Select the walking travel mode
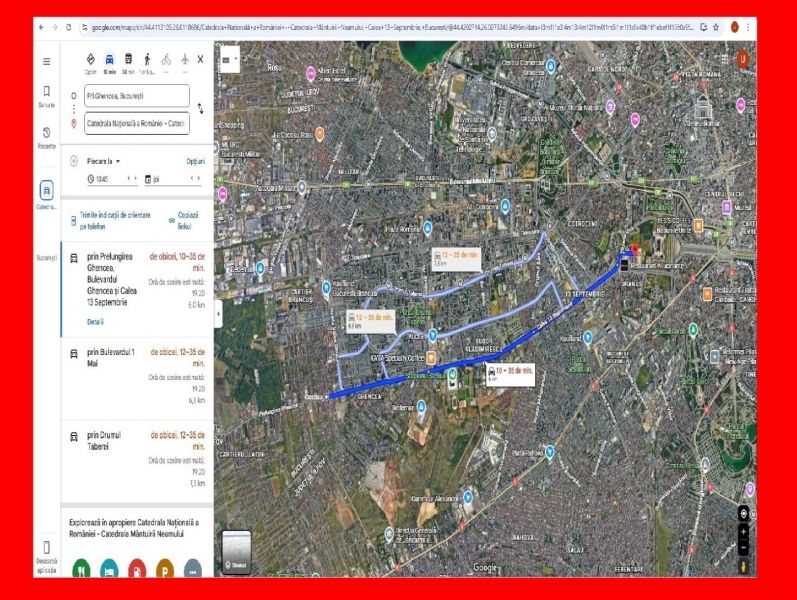This screenshot has height=600, width=797. pos(147,59)
